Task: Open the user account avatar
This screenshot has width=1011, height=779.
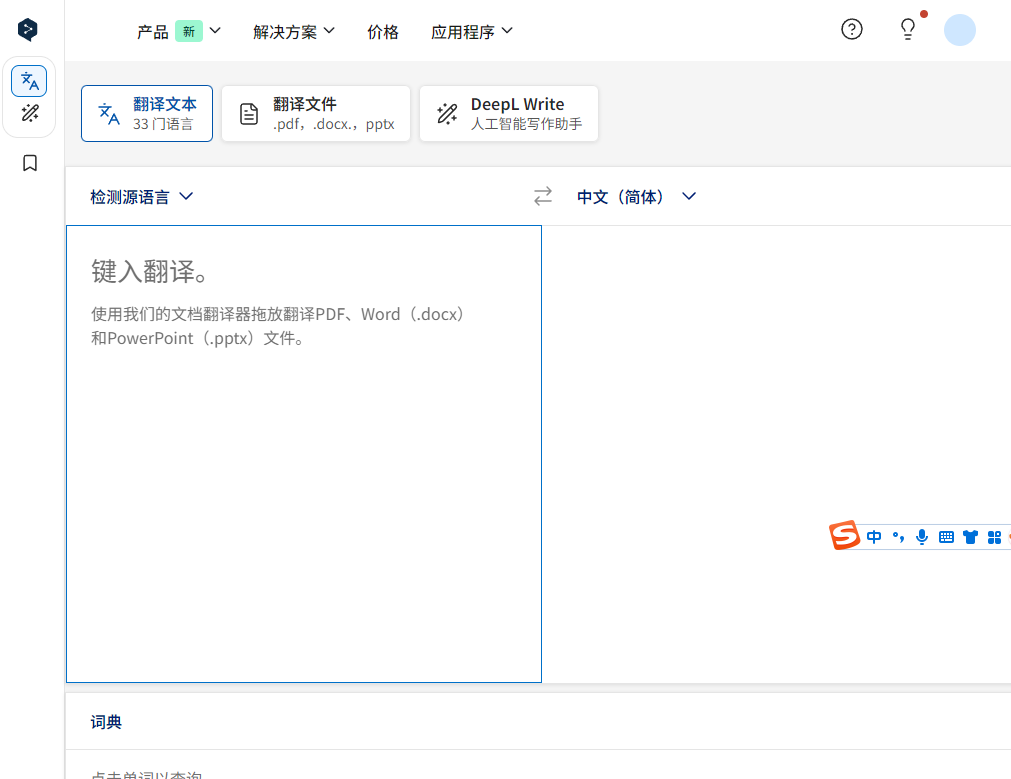Action: coord(959,30)
